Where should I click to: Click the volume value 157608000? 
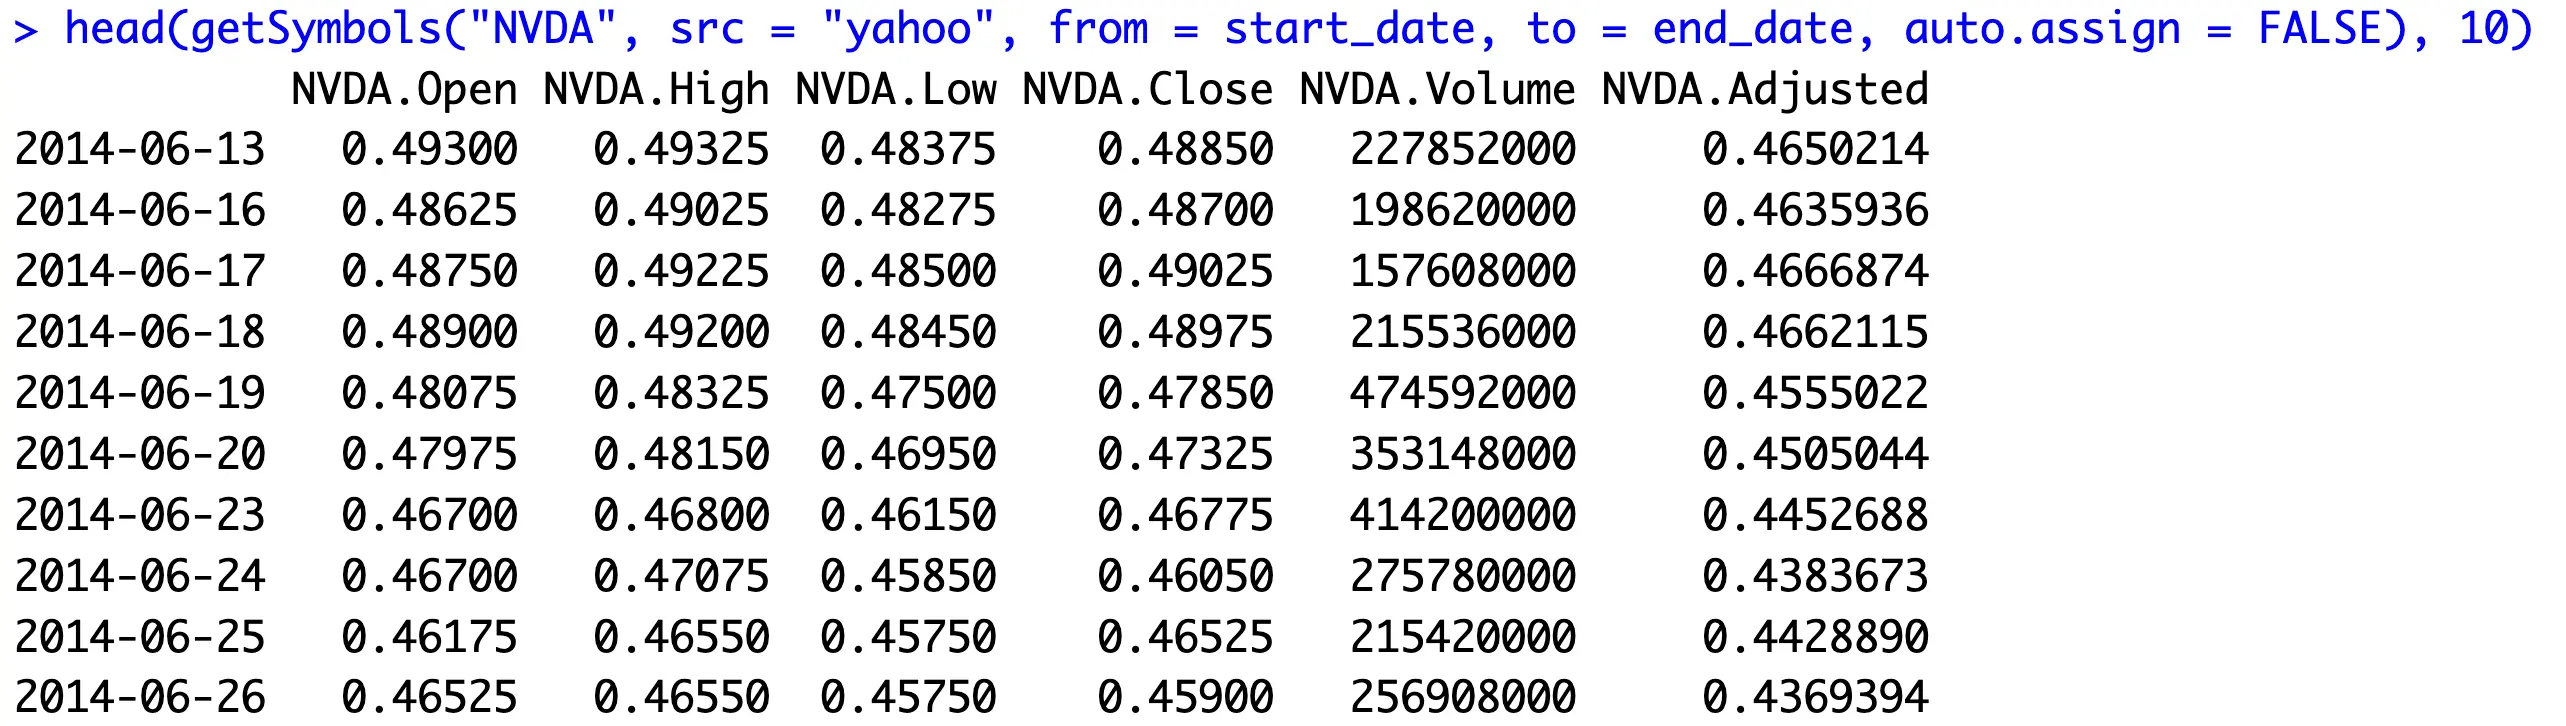(1463, 271)
